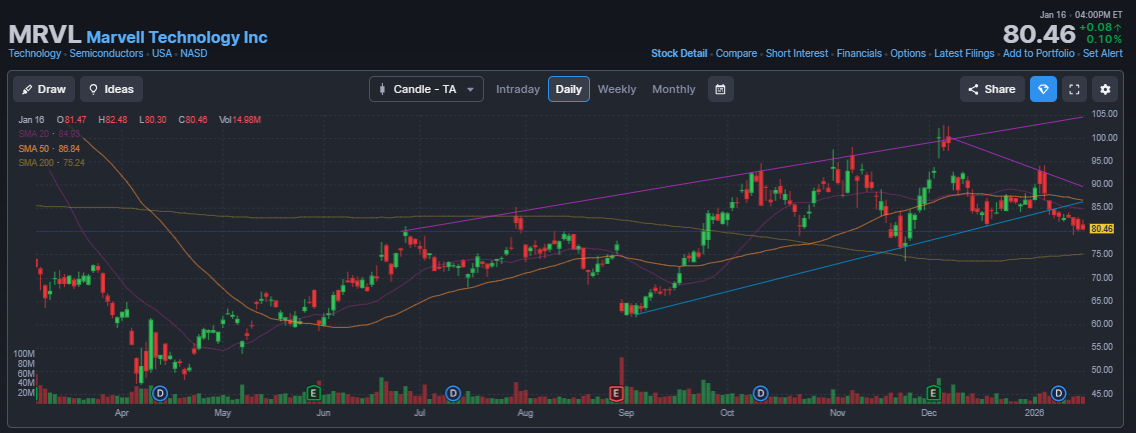Click Set Alert

[1103, 54]
